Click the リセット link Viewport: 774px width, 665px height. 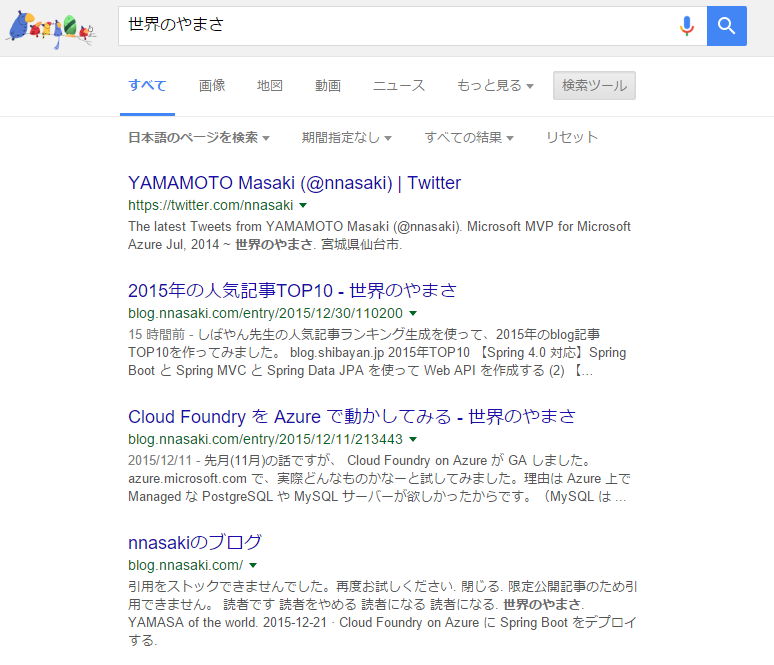[x=572, y=137]
